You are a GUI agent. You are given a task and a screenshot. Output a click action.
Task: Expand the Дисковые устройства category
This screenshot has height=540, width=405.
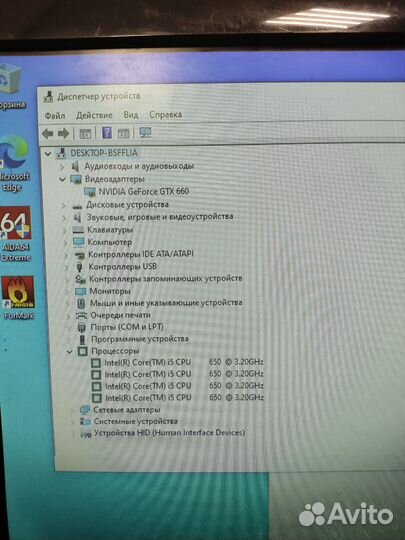63,206
